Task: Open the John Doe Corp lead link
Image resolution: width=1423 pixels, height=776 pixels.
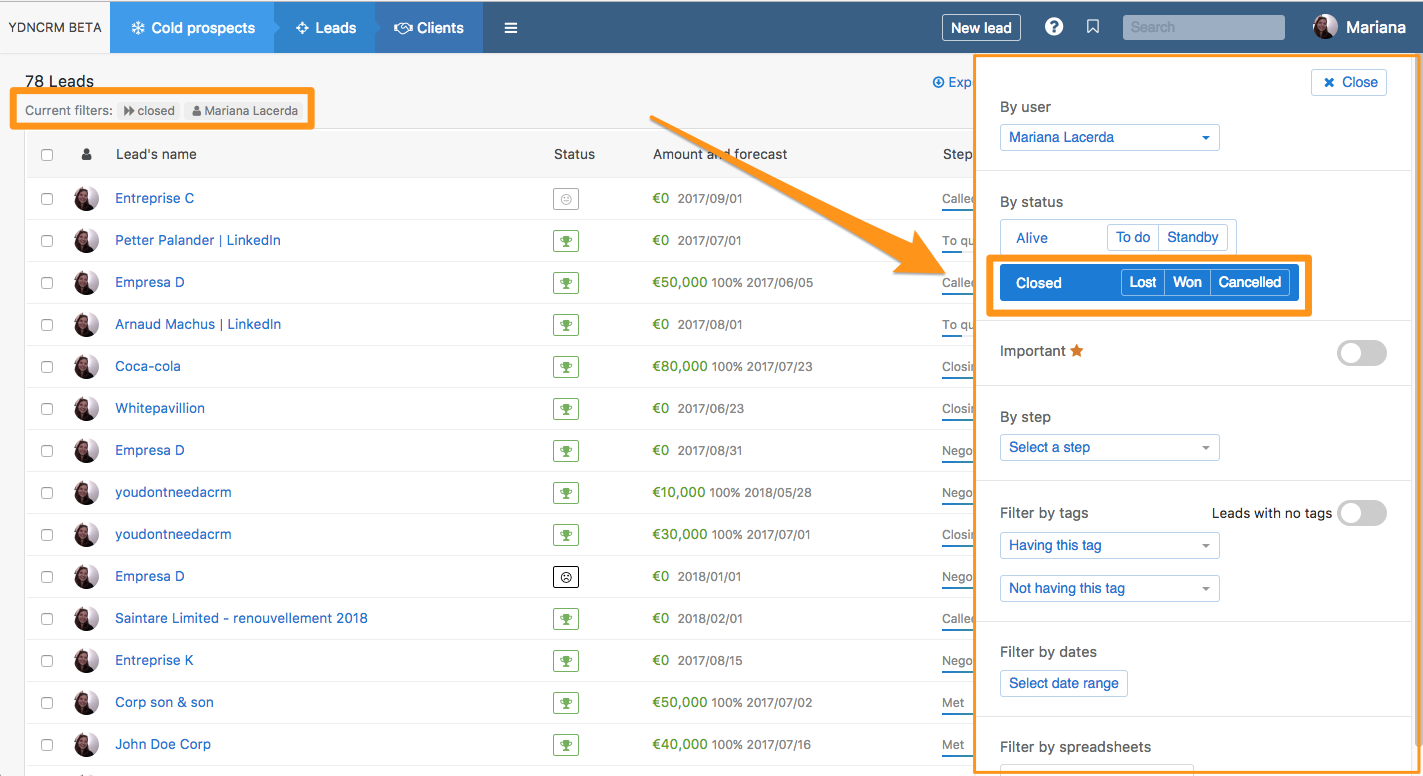Action: pyautogui.click(x=163, y=744)
